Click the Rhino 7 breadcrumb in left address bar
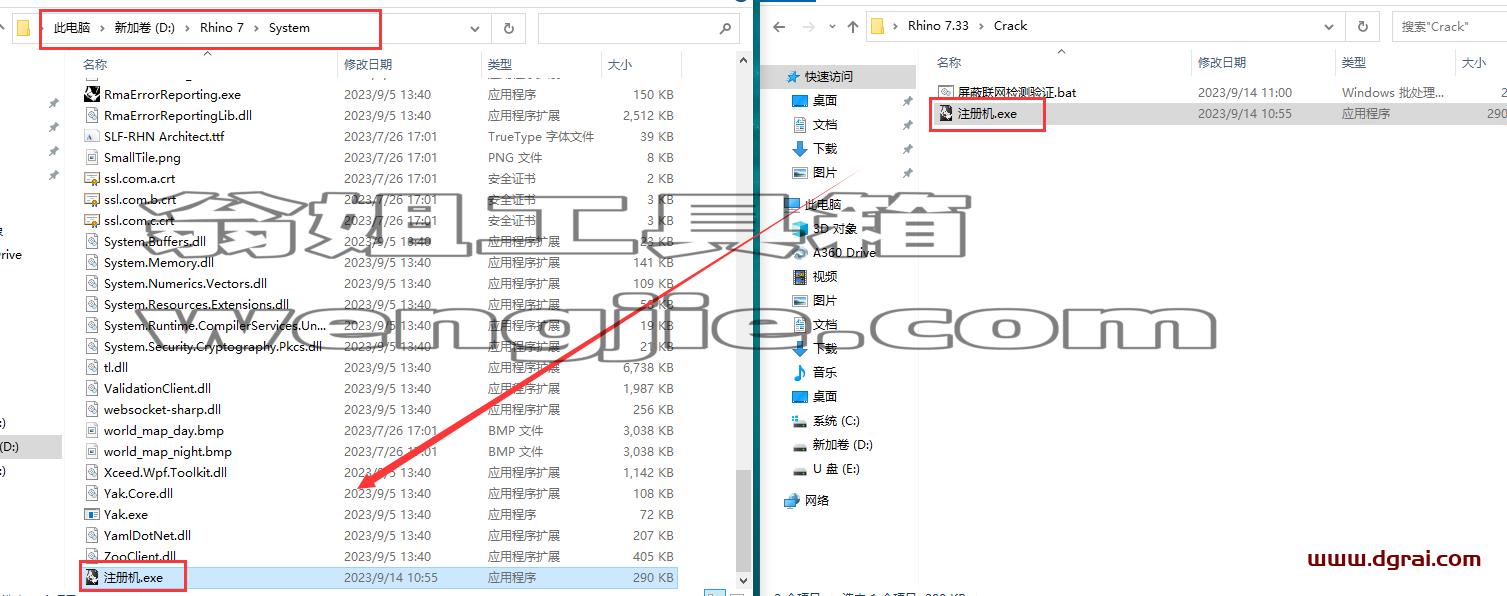 click(x=222, y=28)
